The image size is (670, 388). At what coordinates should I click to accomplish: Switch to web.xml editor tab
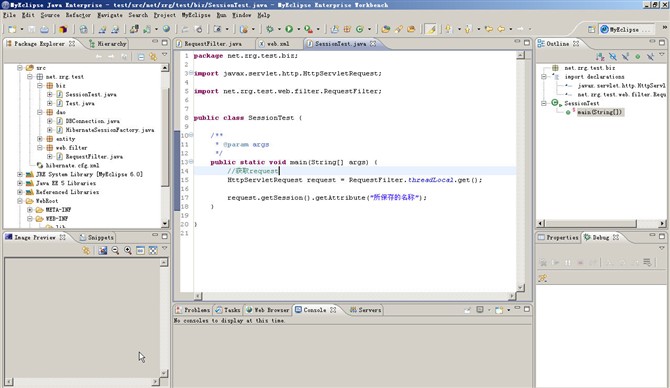(x=278, y=44)
